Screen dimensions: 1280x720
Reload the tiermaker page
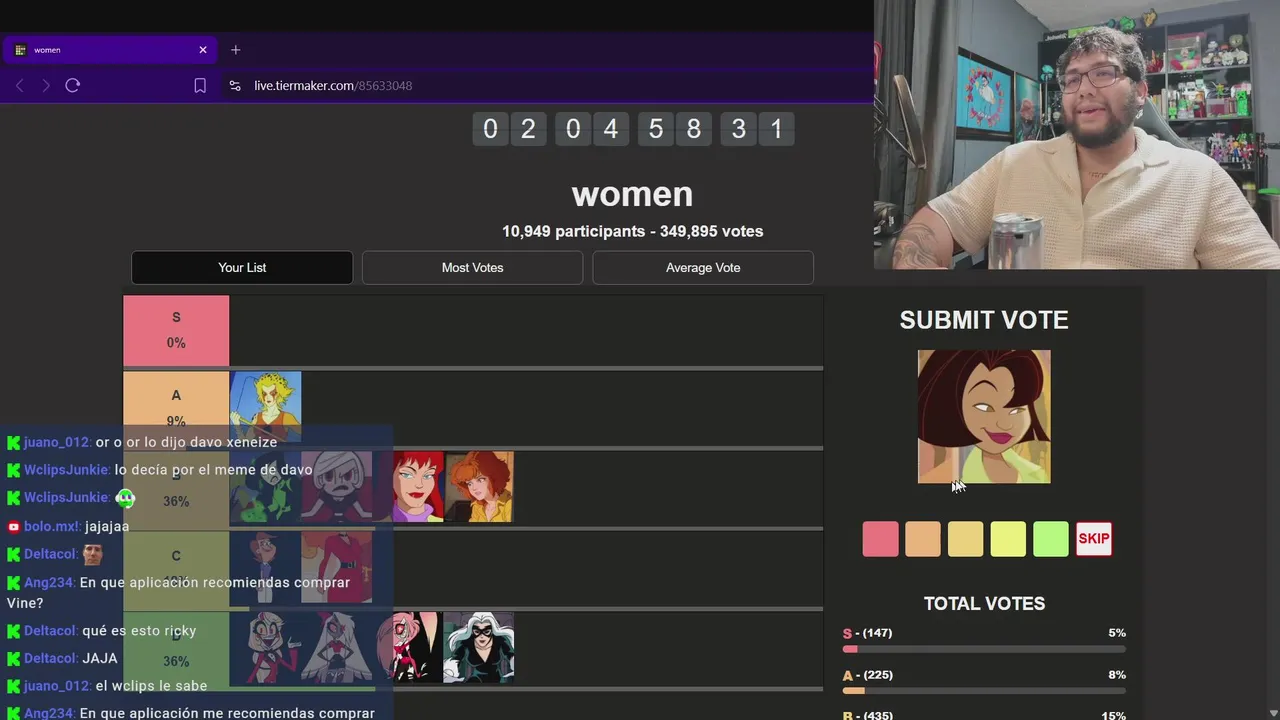point(73,86)
